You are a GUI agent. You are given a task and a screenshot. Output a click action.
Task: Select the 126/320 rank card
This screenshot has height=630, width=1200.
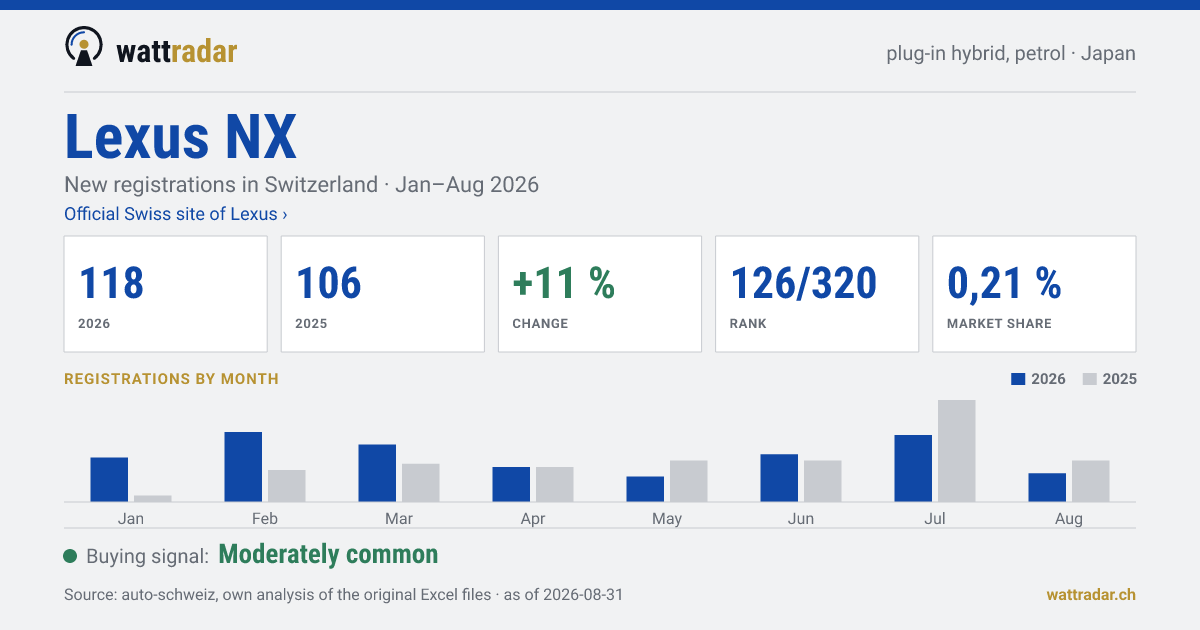817,294
